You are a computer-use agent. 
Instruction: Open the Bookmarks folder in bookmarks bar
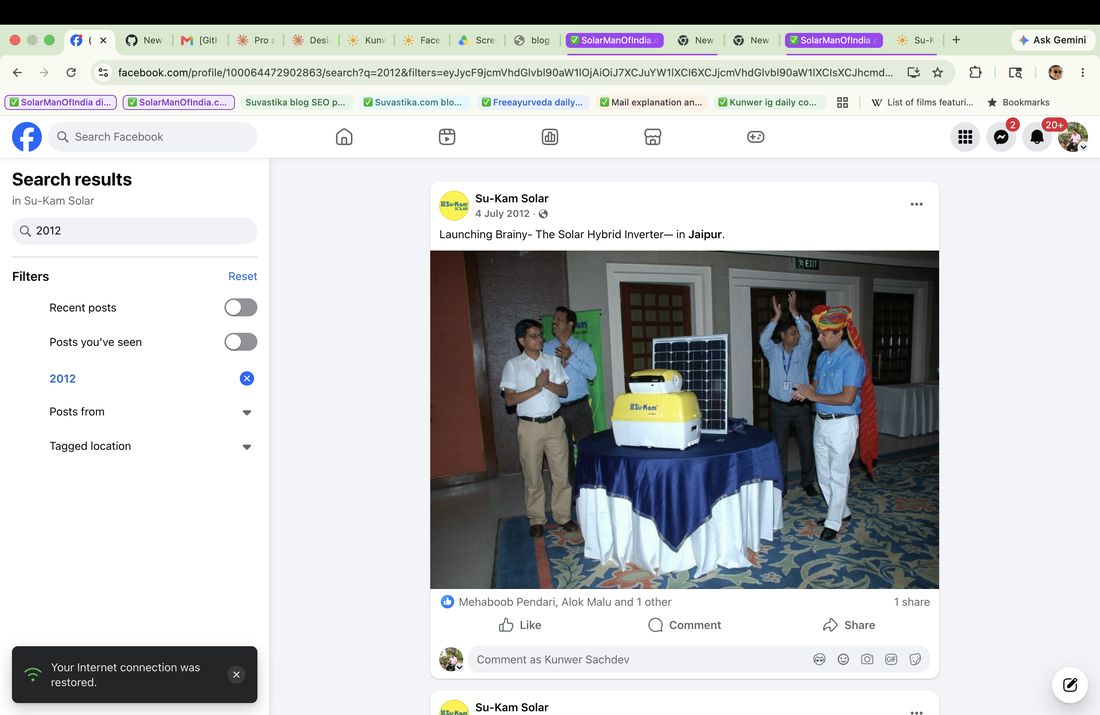click(x=1018, y=102)
